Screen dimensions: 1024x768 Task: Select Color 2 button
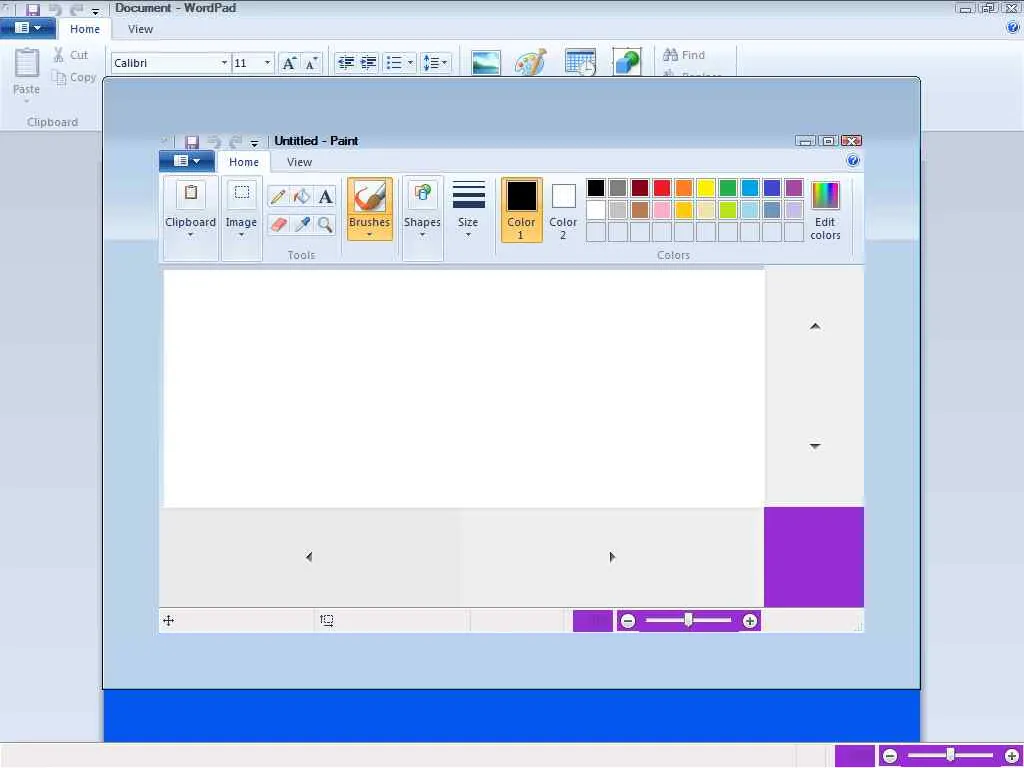pos(563,210)
